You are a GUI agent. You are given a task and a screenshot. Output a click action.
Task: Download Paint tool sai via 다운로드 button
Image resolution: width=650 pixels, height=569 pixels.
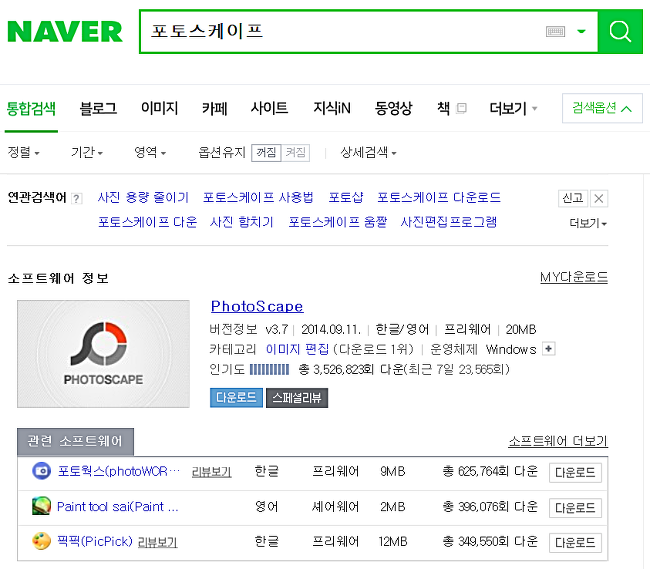pos(575,508)
